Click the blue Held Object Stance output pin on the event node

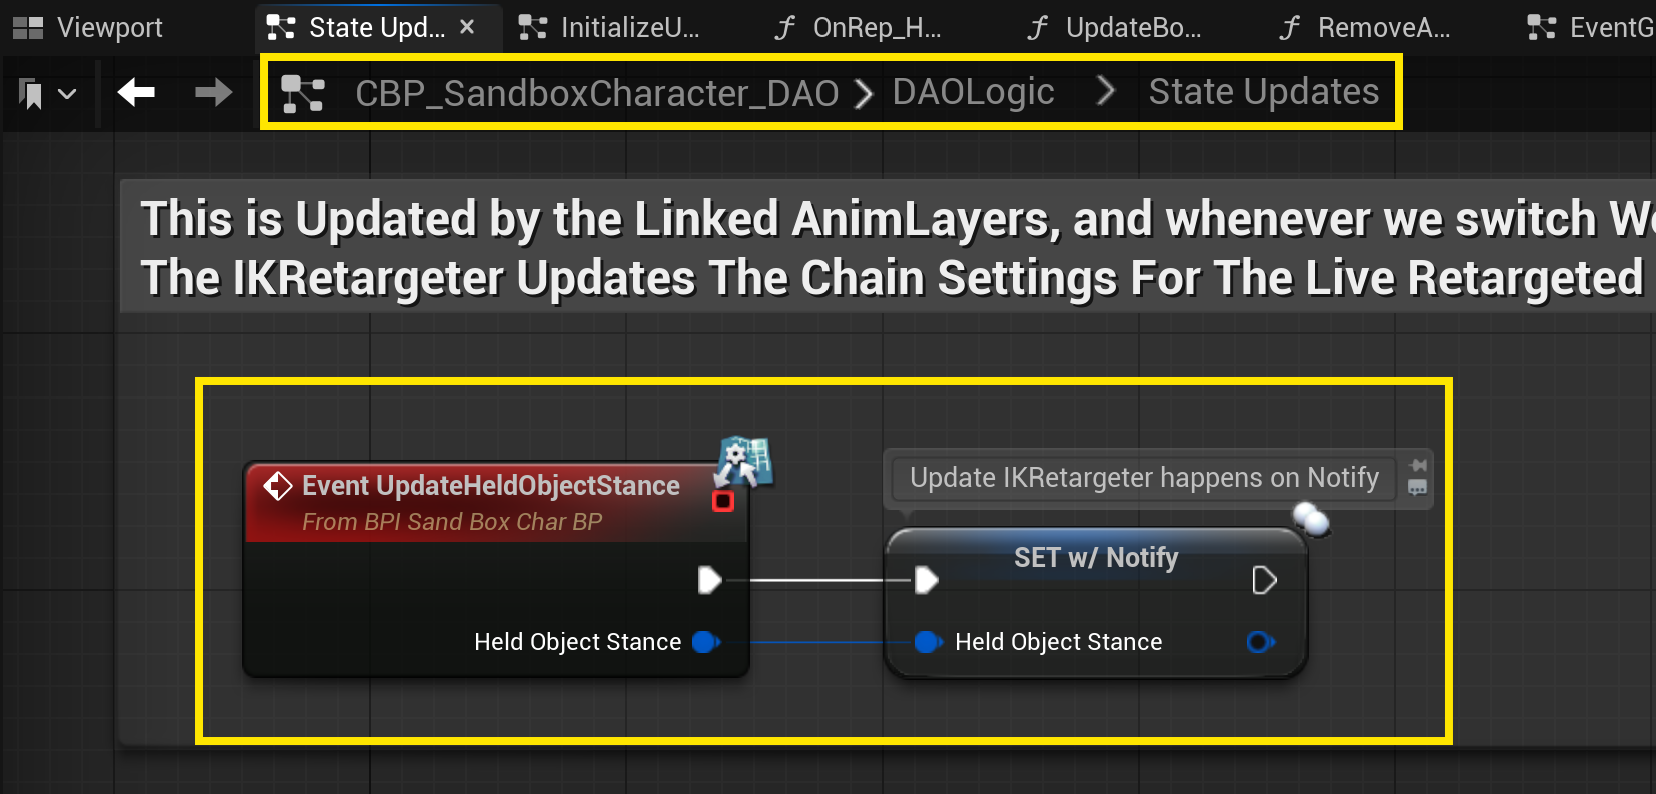[x=705, y=642]
